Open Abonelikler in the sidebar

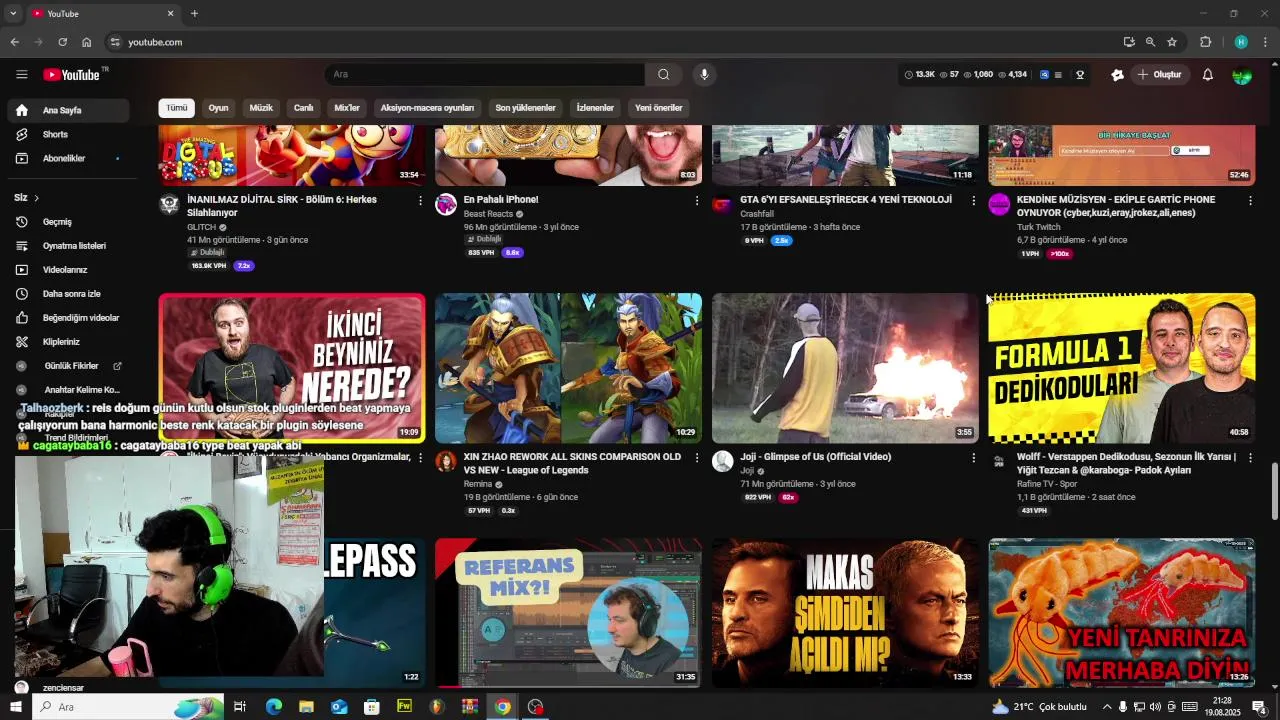click(x=68, y=158)
